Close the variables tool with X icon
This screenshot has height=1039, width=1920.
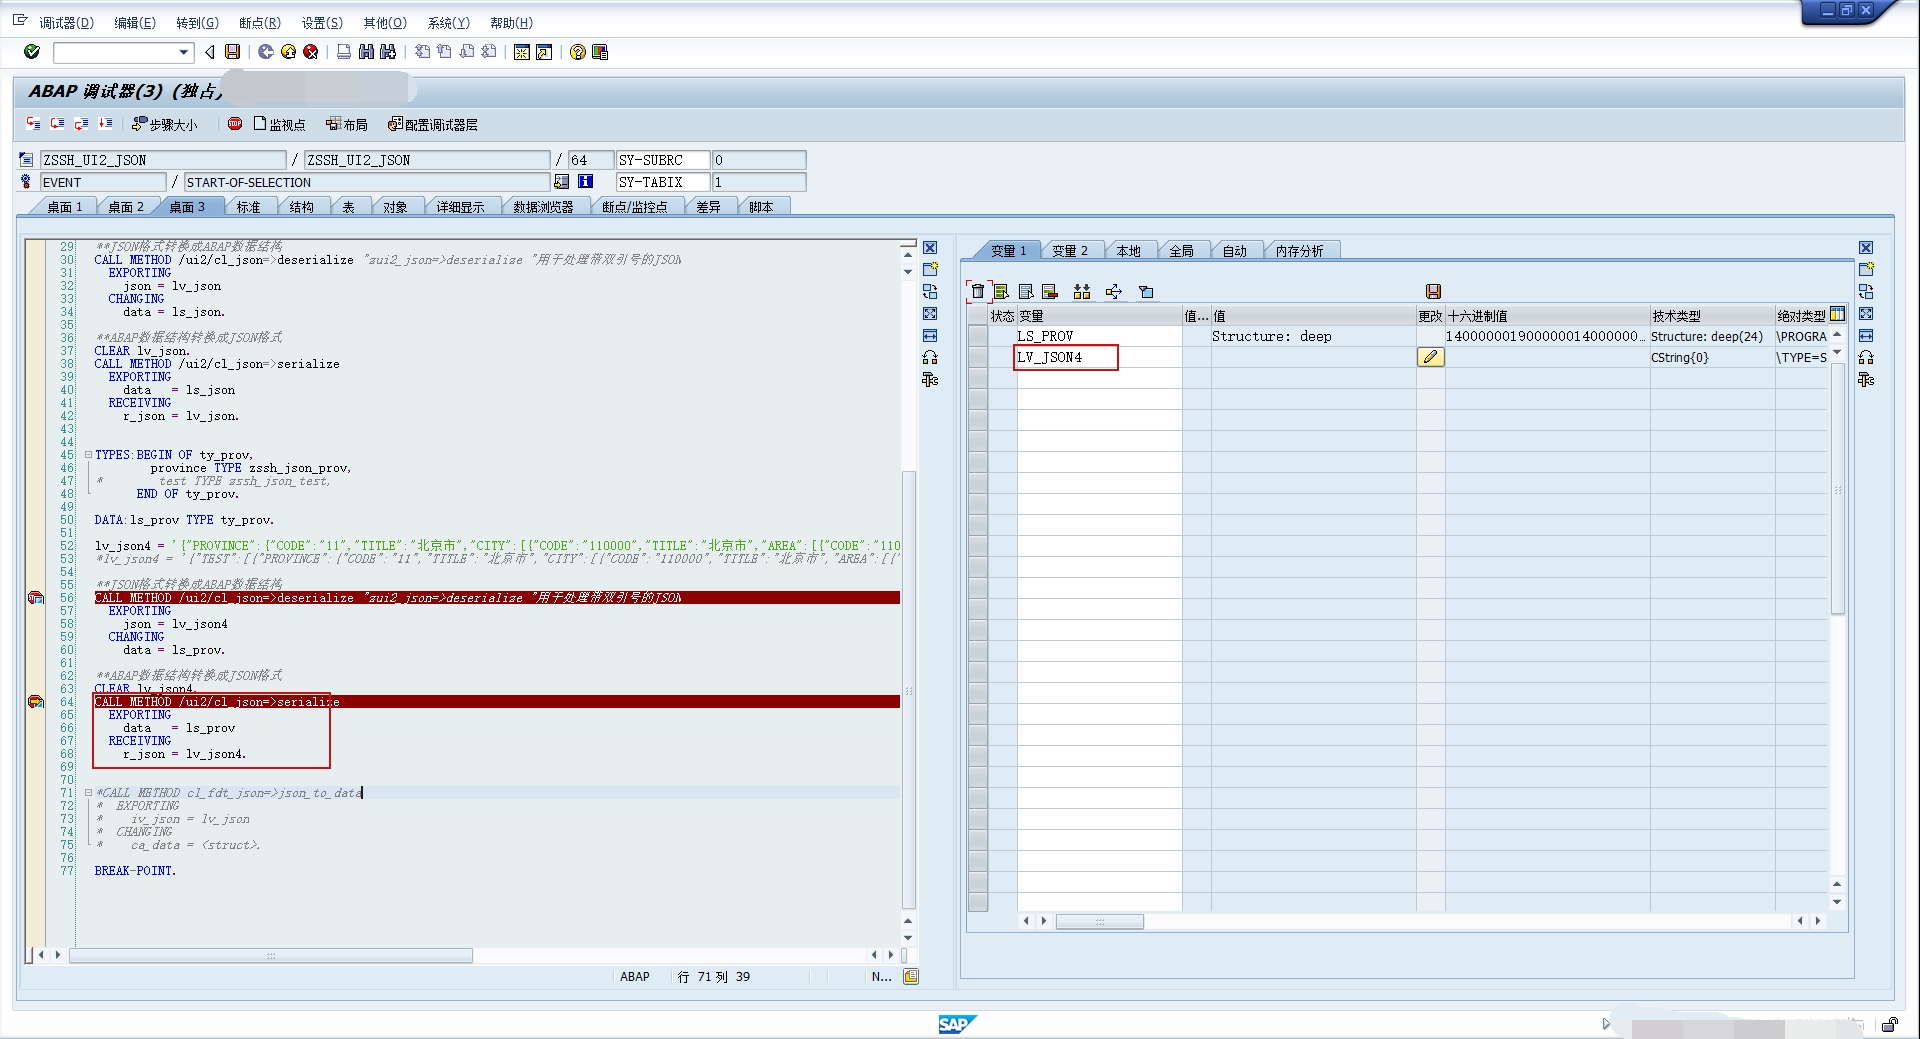click(x=1866, y=248)
